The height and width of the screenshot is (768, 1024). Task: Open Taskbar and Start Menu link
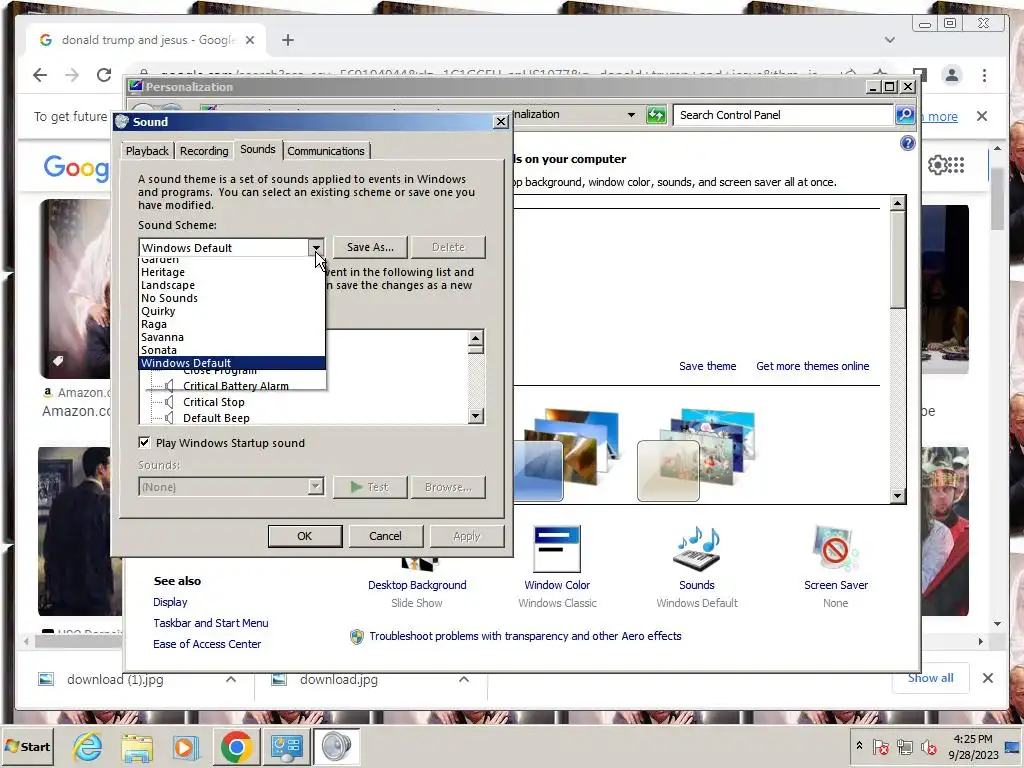point(210,623)
